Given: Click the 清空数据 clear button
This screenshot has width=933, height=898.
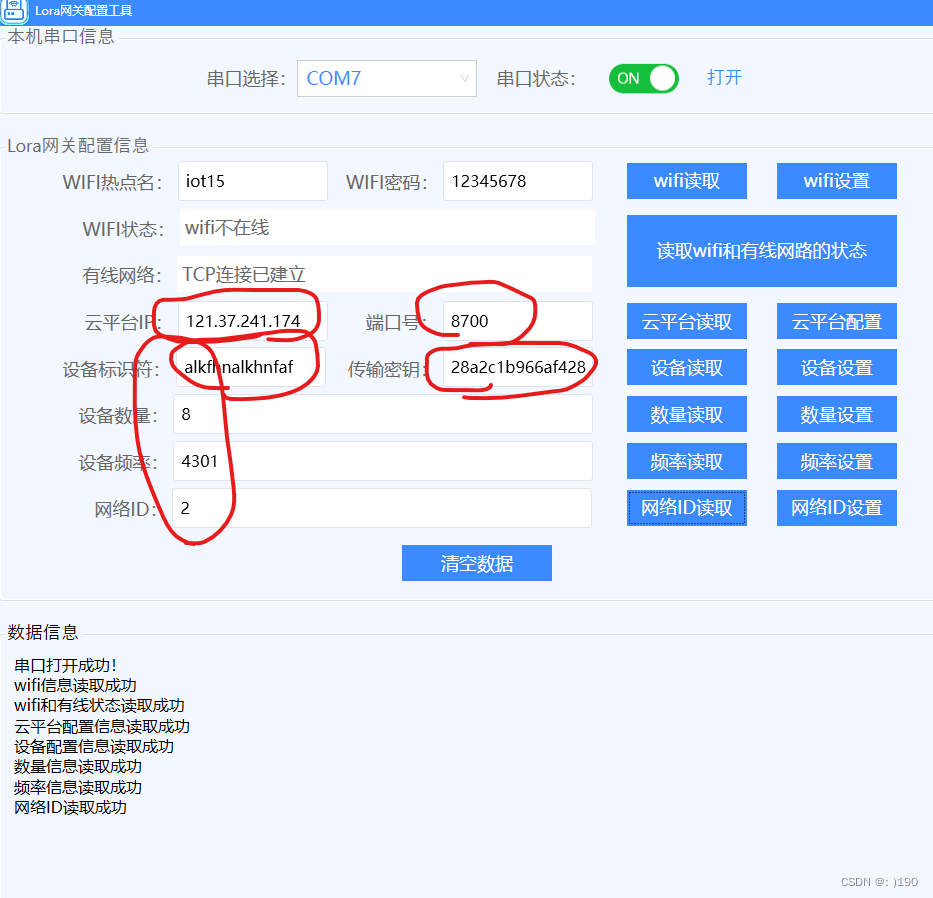Looking at the screenshot, I should [x=476, y=563].
